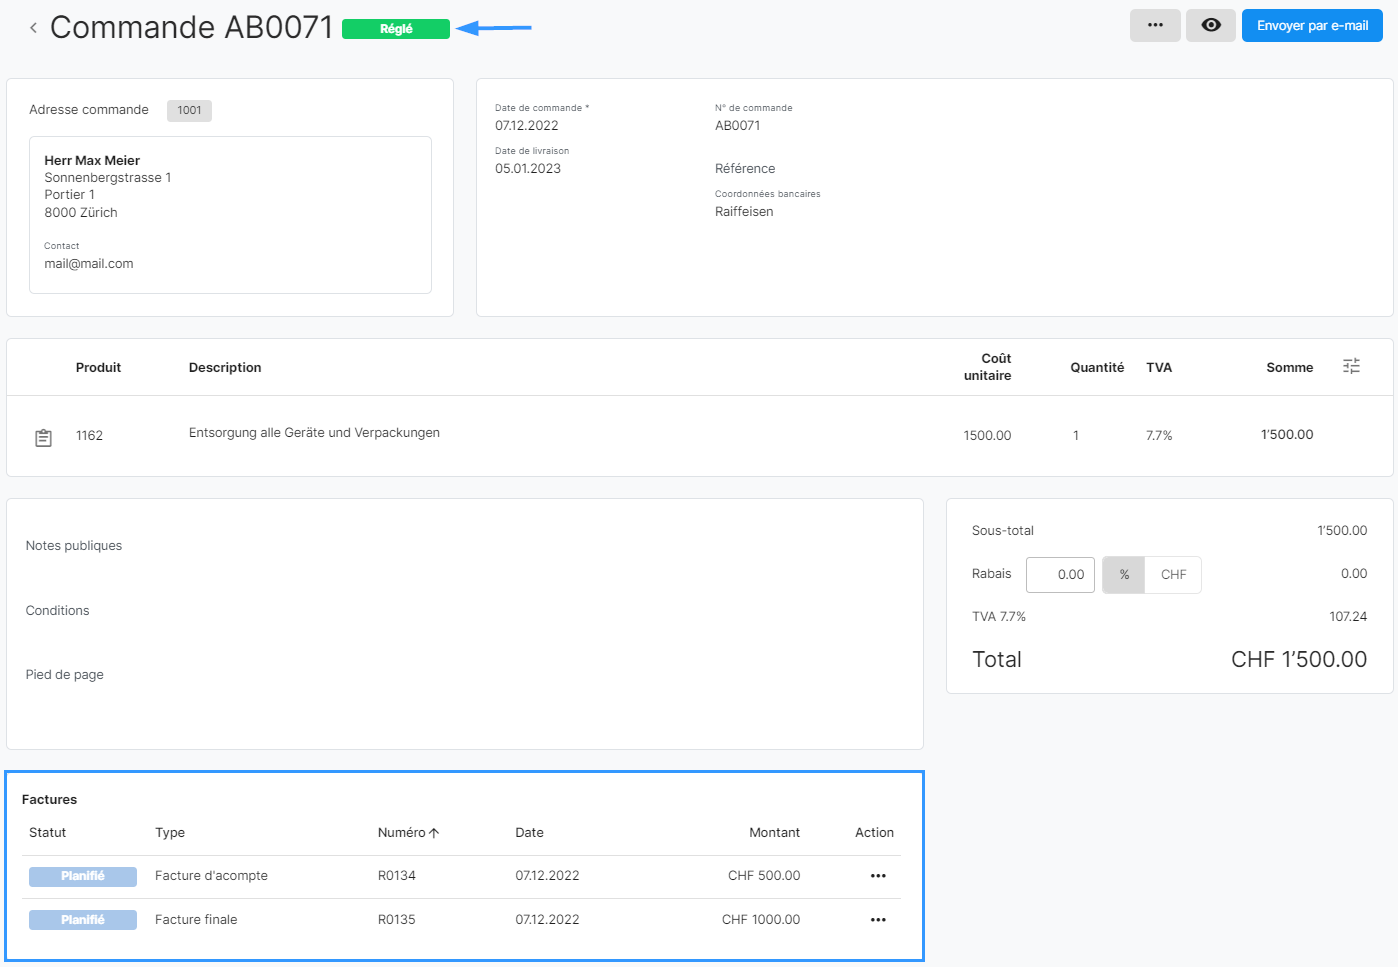This screenshot has height=967, width=1398.
Task: Click the Pied de page section
Action: tap(65, 675)
